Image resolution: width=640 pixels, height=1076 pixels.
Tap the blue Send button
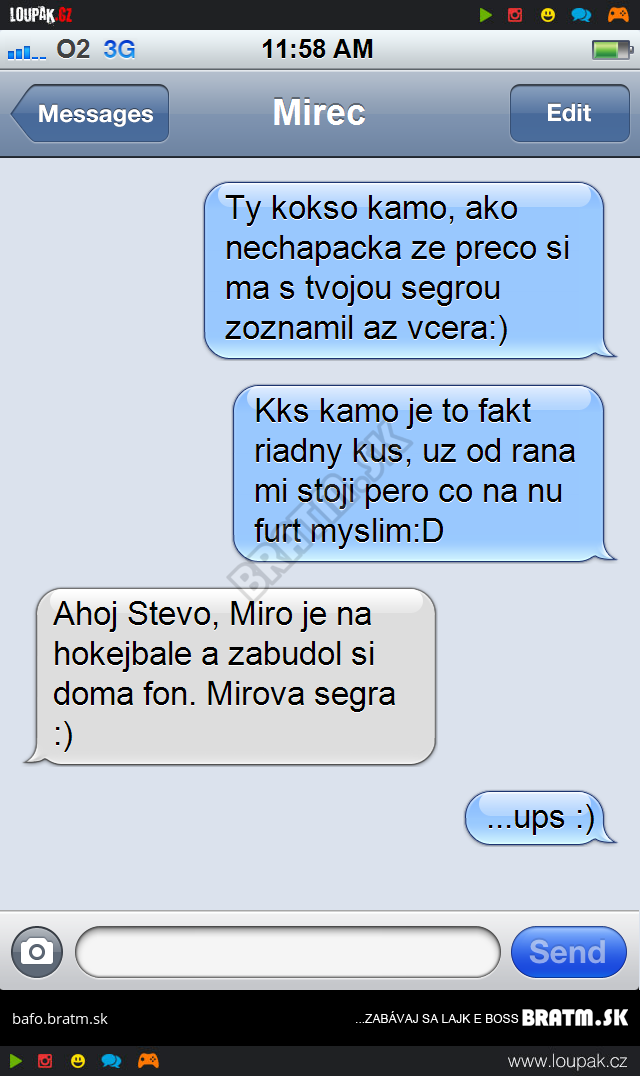coord(569,952)
